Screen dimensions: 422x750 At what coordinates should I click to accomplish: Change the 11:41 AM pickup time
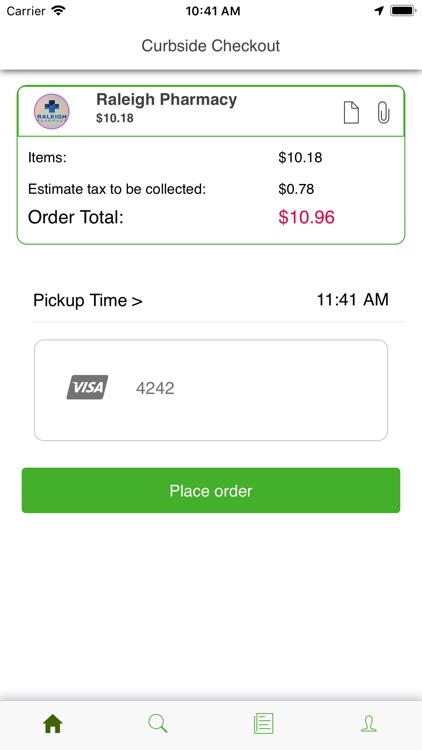click(x=353, y=299)
